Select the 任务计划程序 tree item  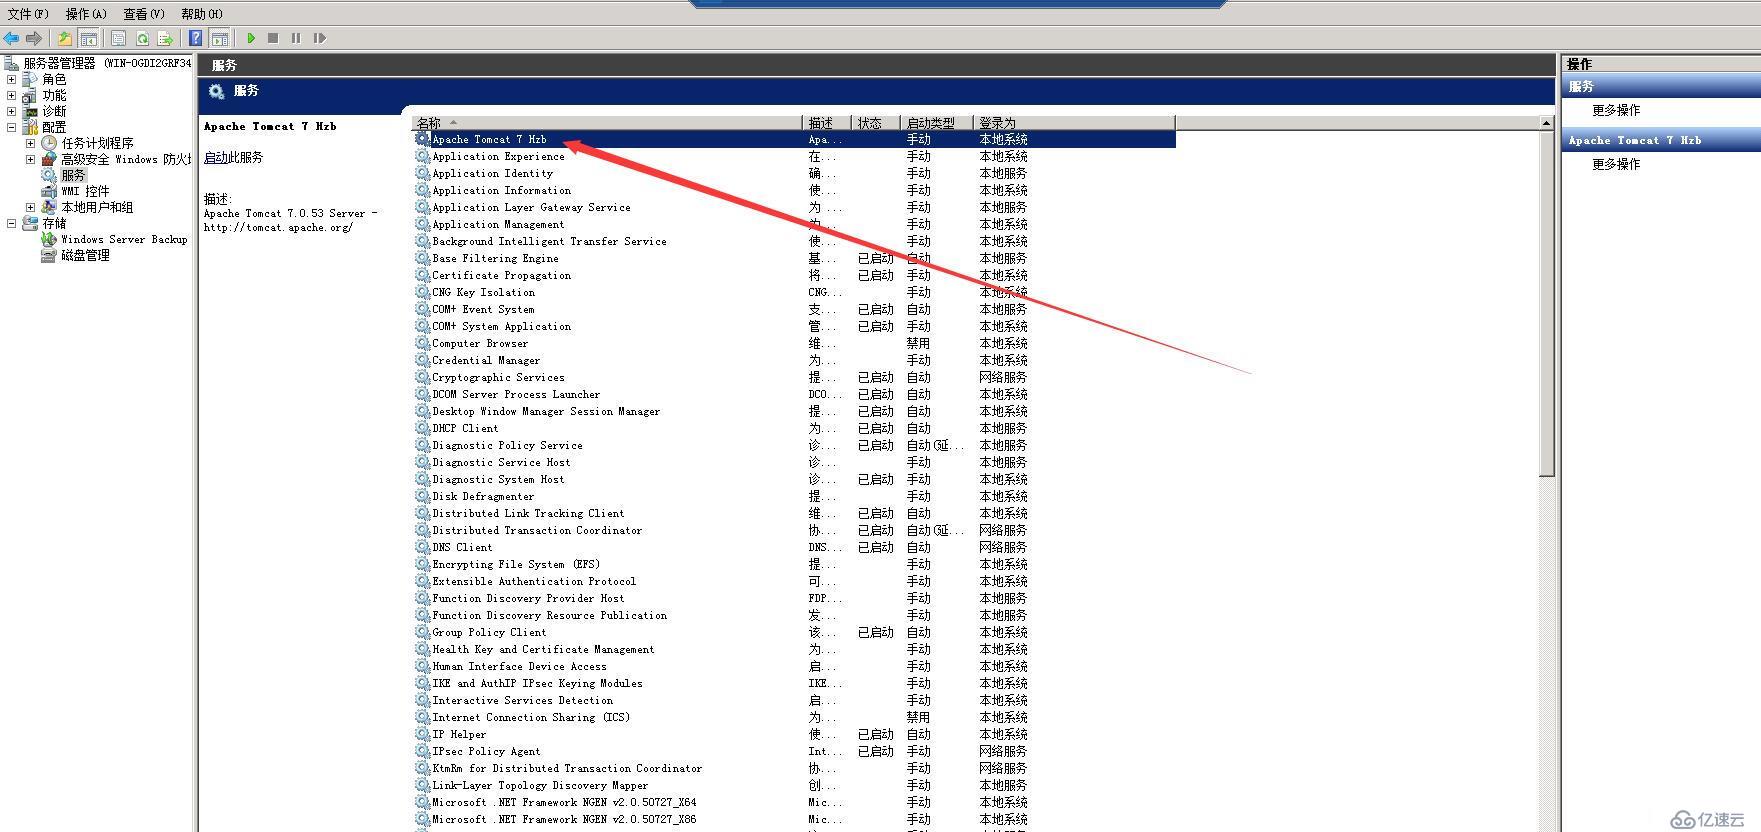pos(97,143)
